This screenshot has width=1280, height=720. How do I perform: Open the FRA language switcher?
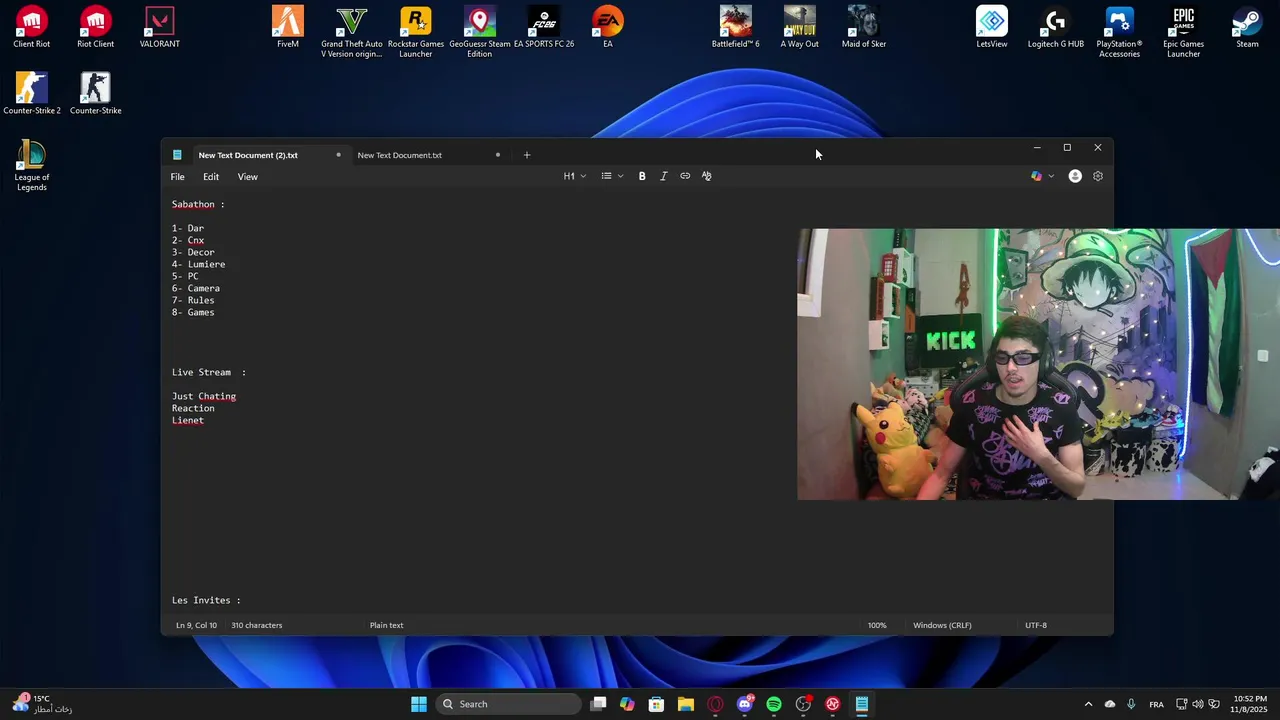click(1156, 704)
